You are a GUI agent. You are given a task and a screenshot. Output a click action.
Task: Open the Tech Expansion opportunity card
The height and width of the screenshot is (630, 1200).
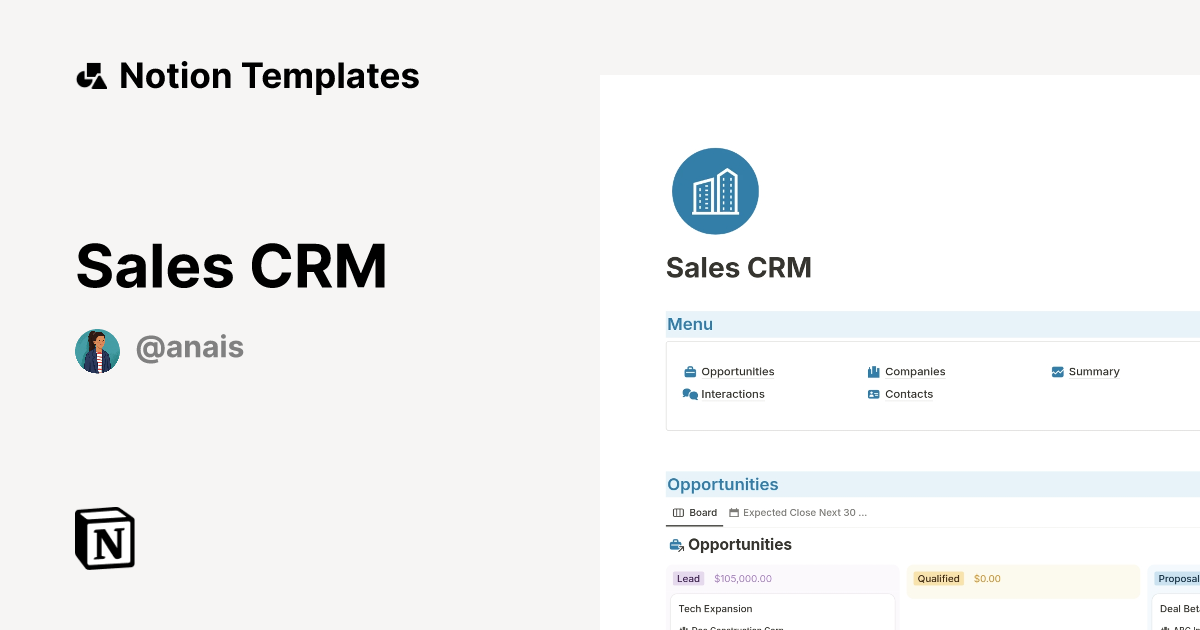coord(715,608)
